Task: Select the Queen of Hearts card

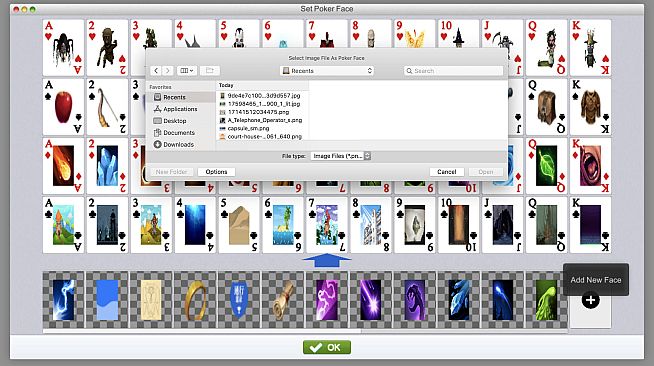Action: (x=546, y=48)
